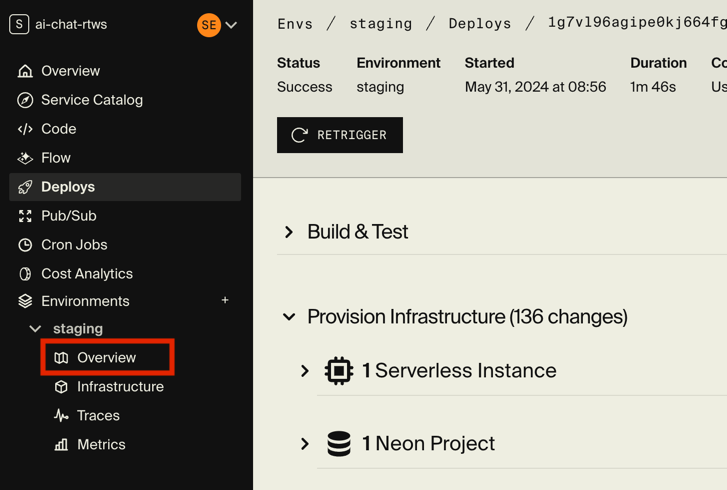Collapse Provision Infrastructure section
This screenshot has width=727, height=490.
point(289,317)
